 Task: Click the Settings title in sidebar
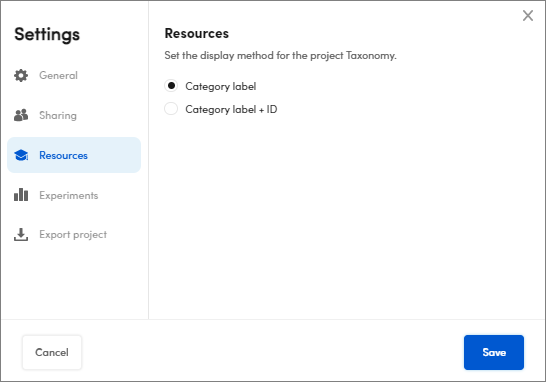[x=47, y=34]
